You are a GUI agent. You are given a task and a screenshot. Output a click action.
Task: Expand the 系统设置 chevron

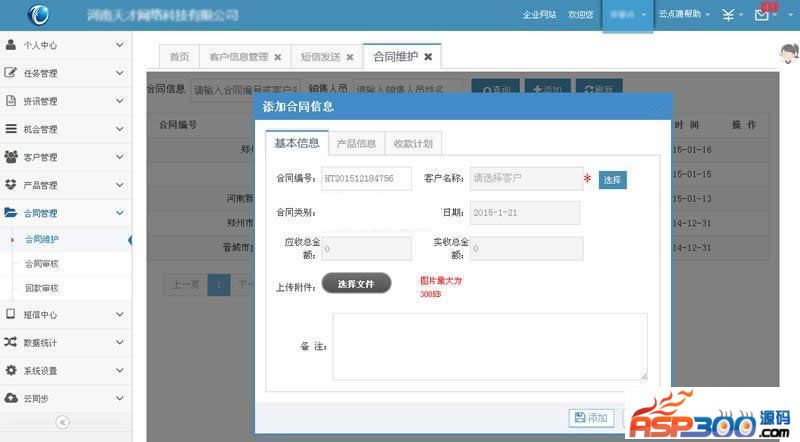point(119,370)
